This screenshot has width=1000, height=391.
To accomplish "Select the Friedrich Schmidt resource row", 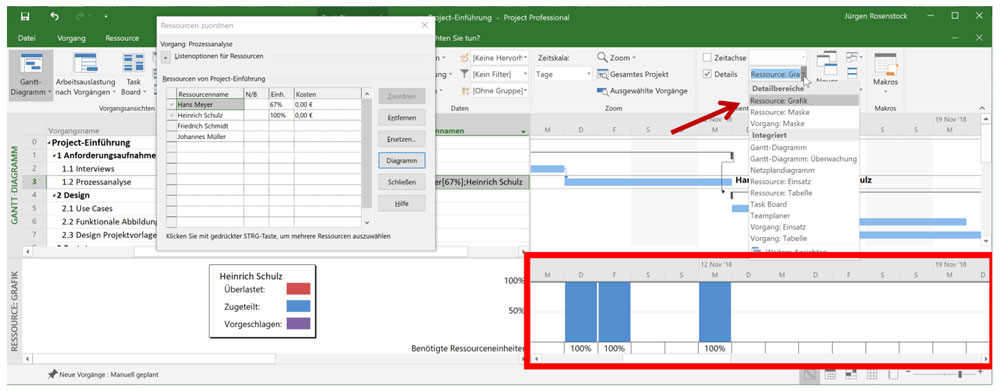I will (264, 126).
